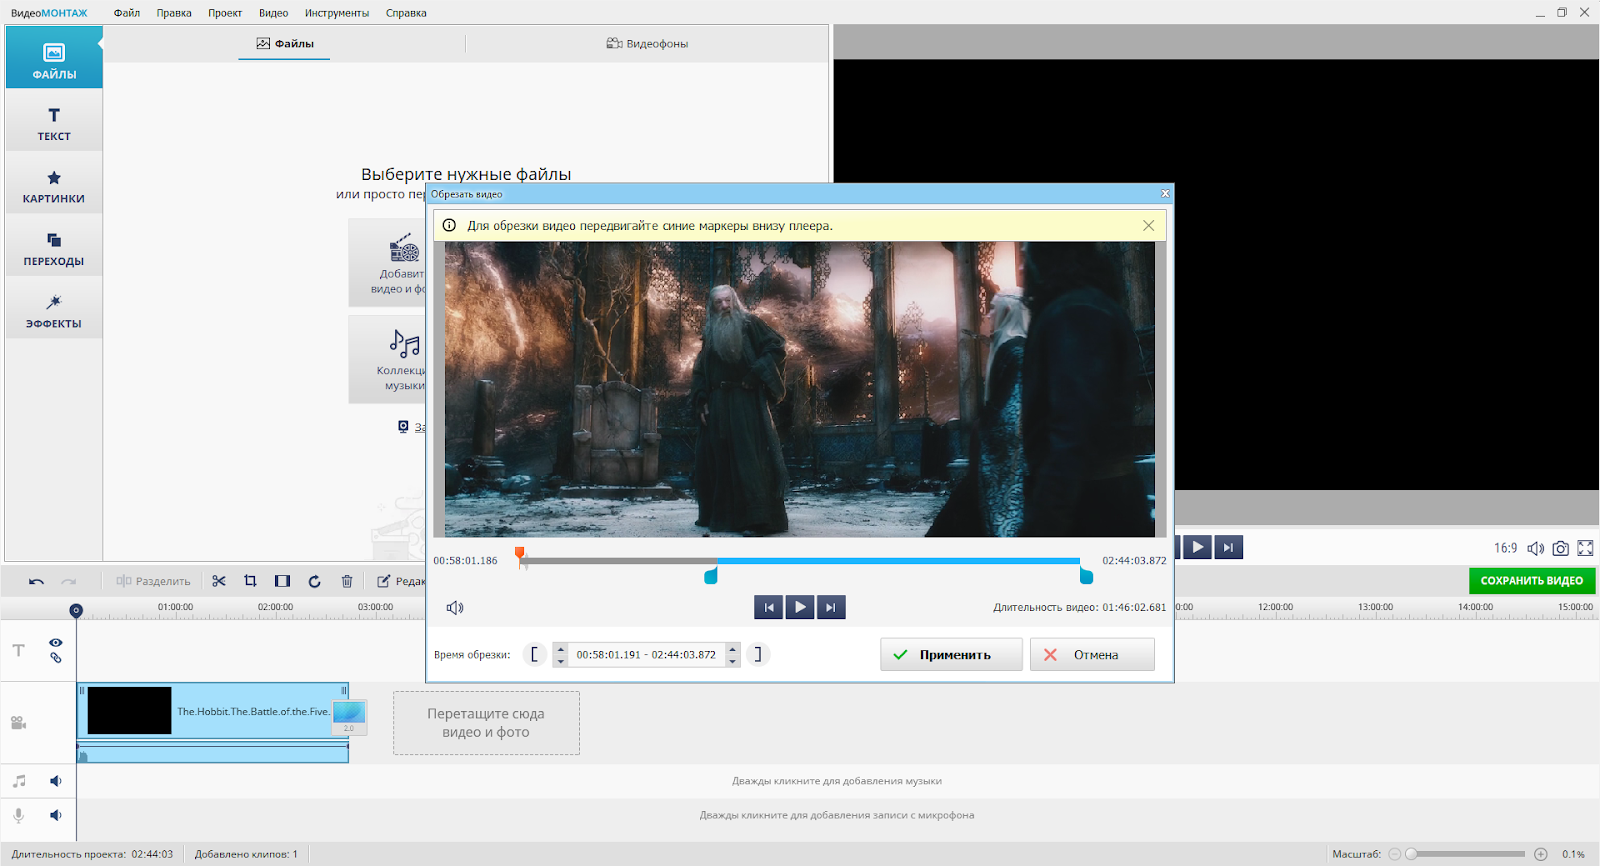Click the orange playhead in trim dialog

[519, 553]
